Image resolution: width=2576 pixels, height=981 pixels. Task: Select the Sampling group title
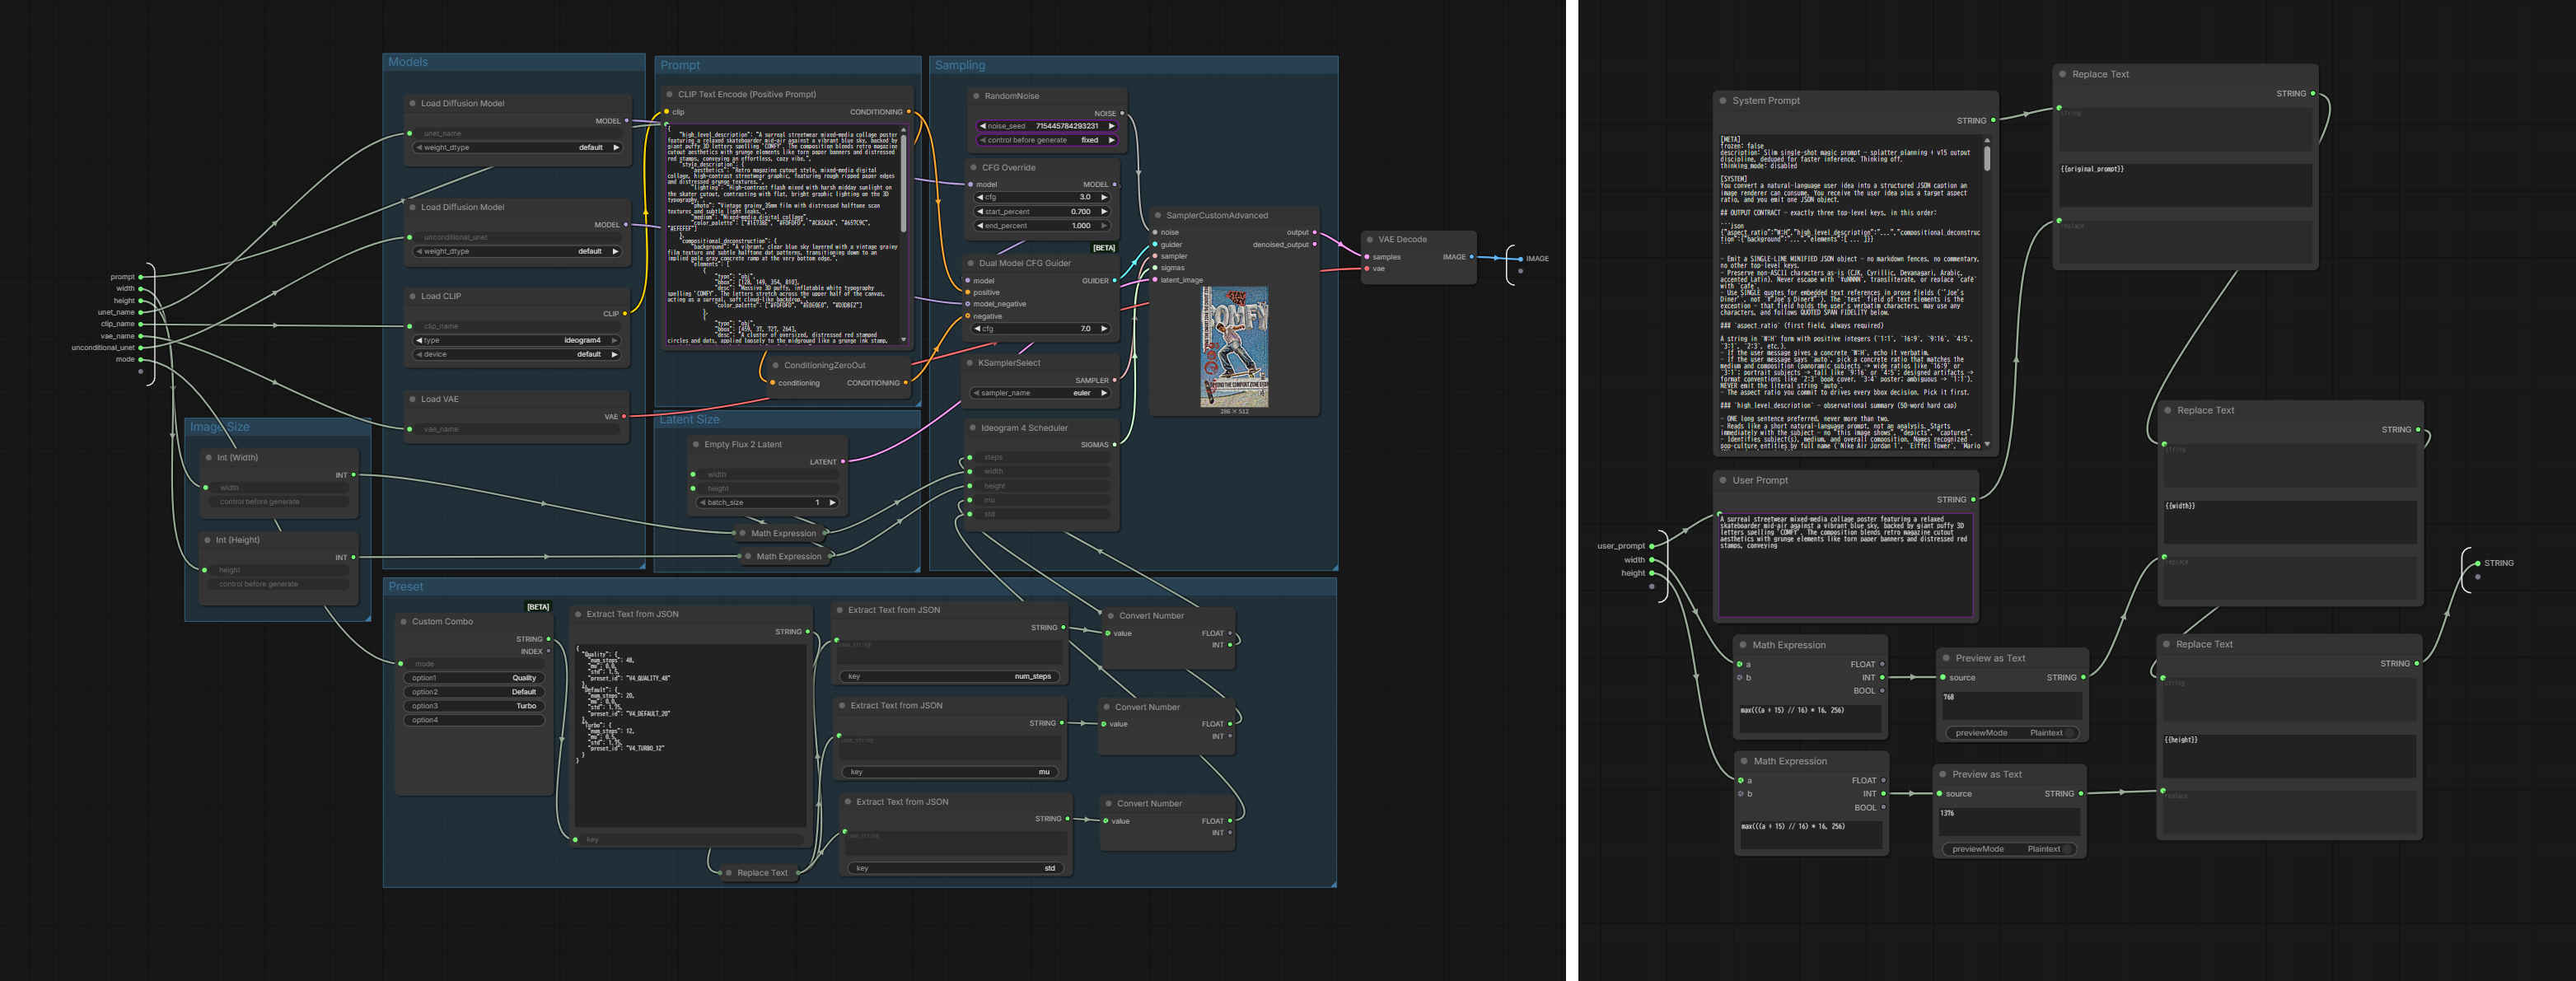(960, 65)
